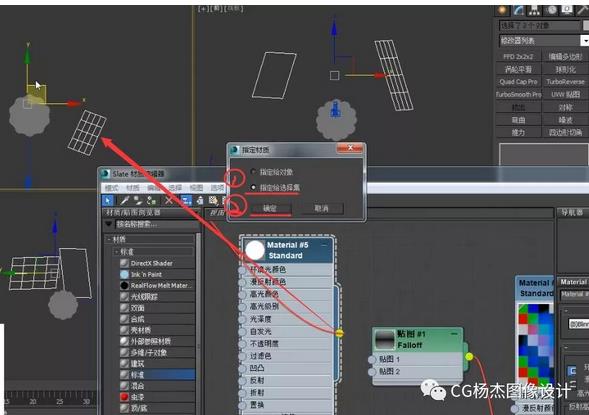This screenshot has width=589, height=415.
Task: Collapse the 材质 group in the browser
Action: [x=109, y=239]
